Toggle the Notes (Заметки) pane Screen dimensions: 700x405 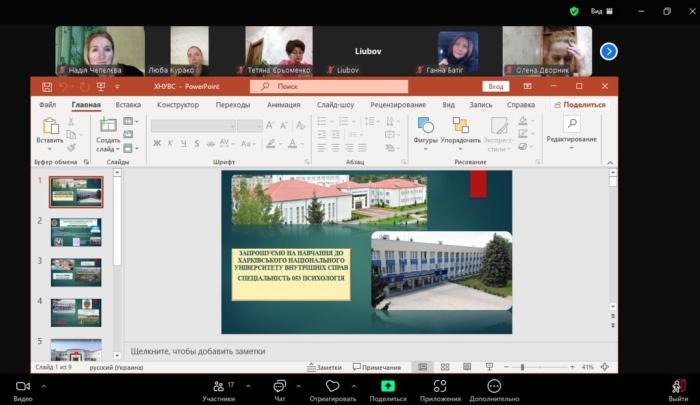[323, 367]
